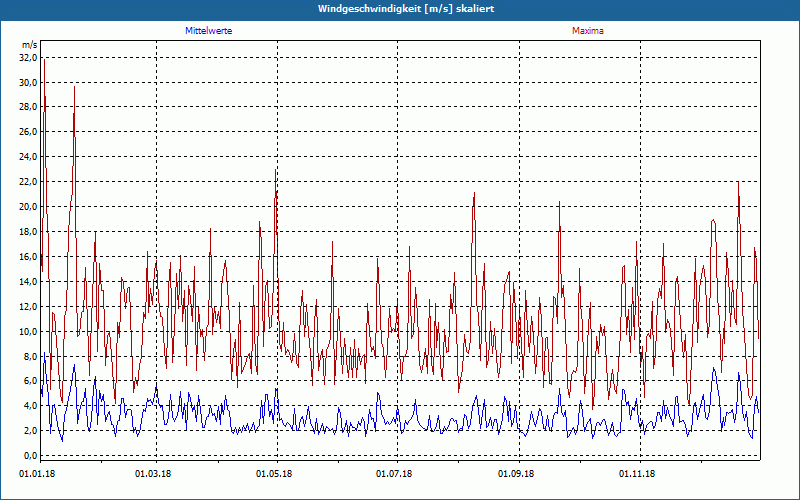This screenshot has height=500, width=800.
Task: Select the 22,0 y-axis value
Action: tap(29, 182)
